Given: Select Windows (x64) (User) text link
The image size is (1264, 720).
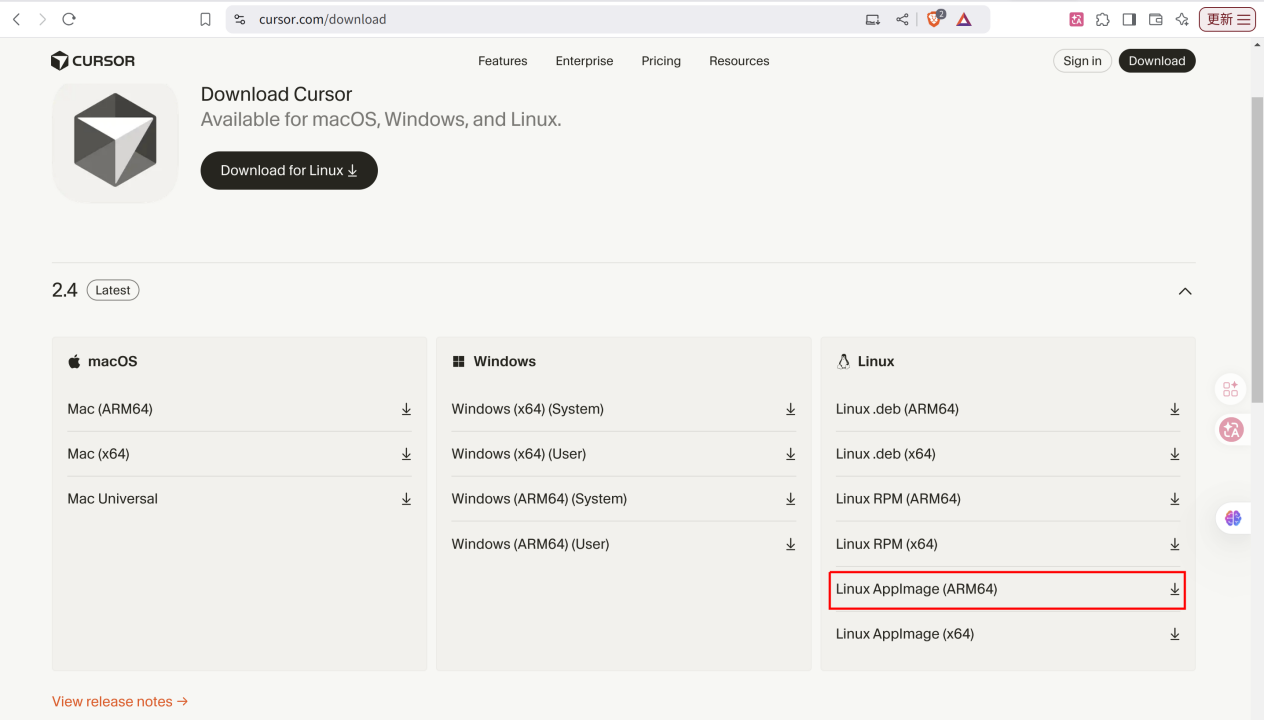Looking at the screenshot, I should 519,454.
